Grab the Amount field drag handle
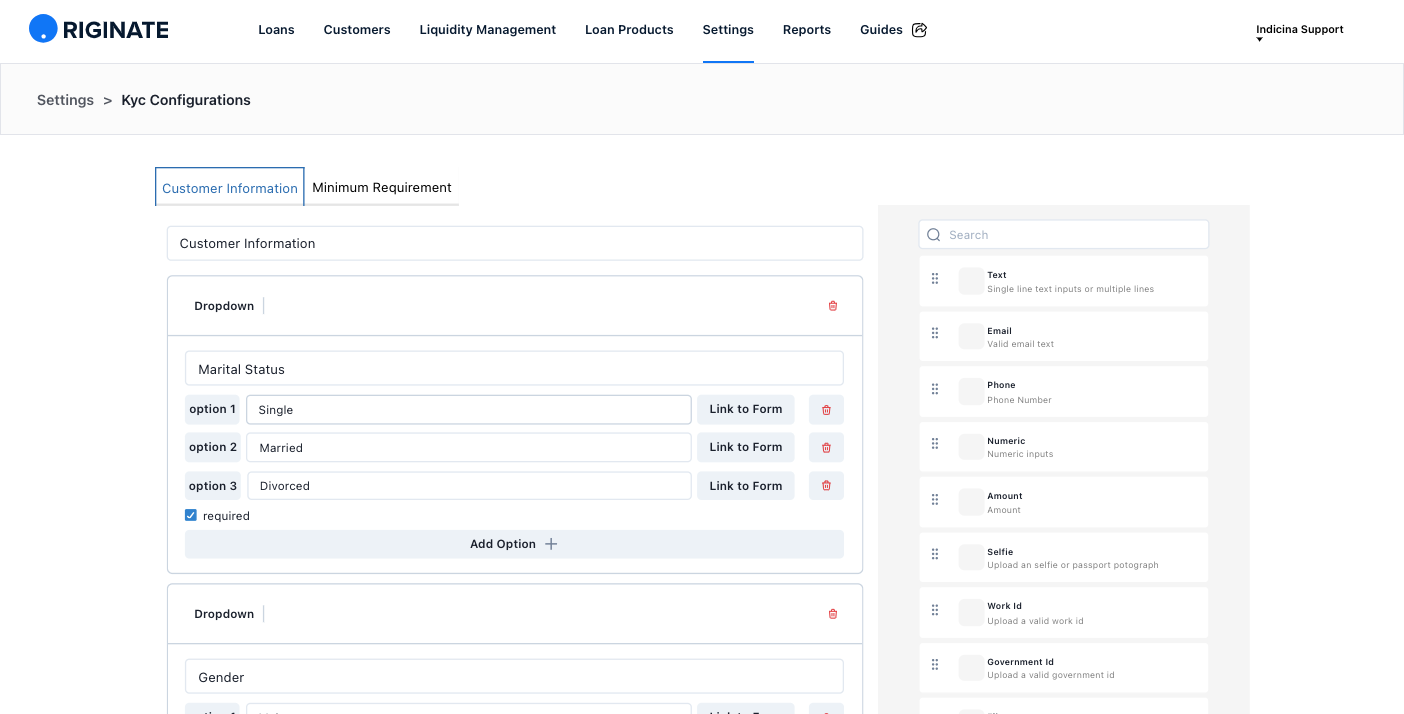 point(935,499)
